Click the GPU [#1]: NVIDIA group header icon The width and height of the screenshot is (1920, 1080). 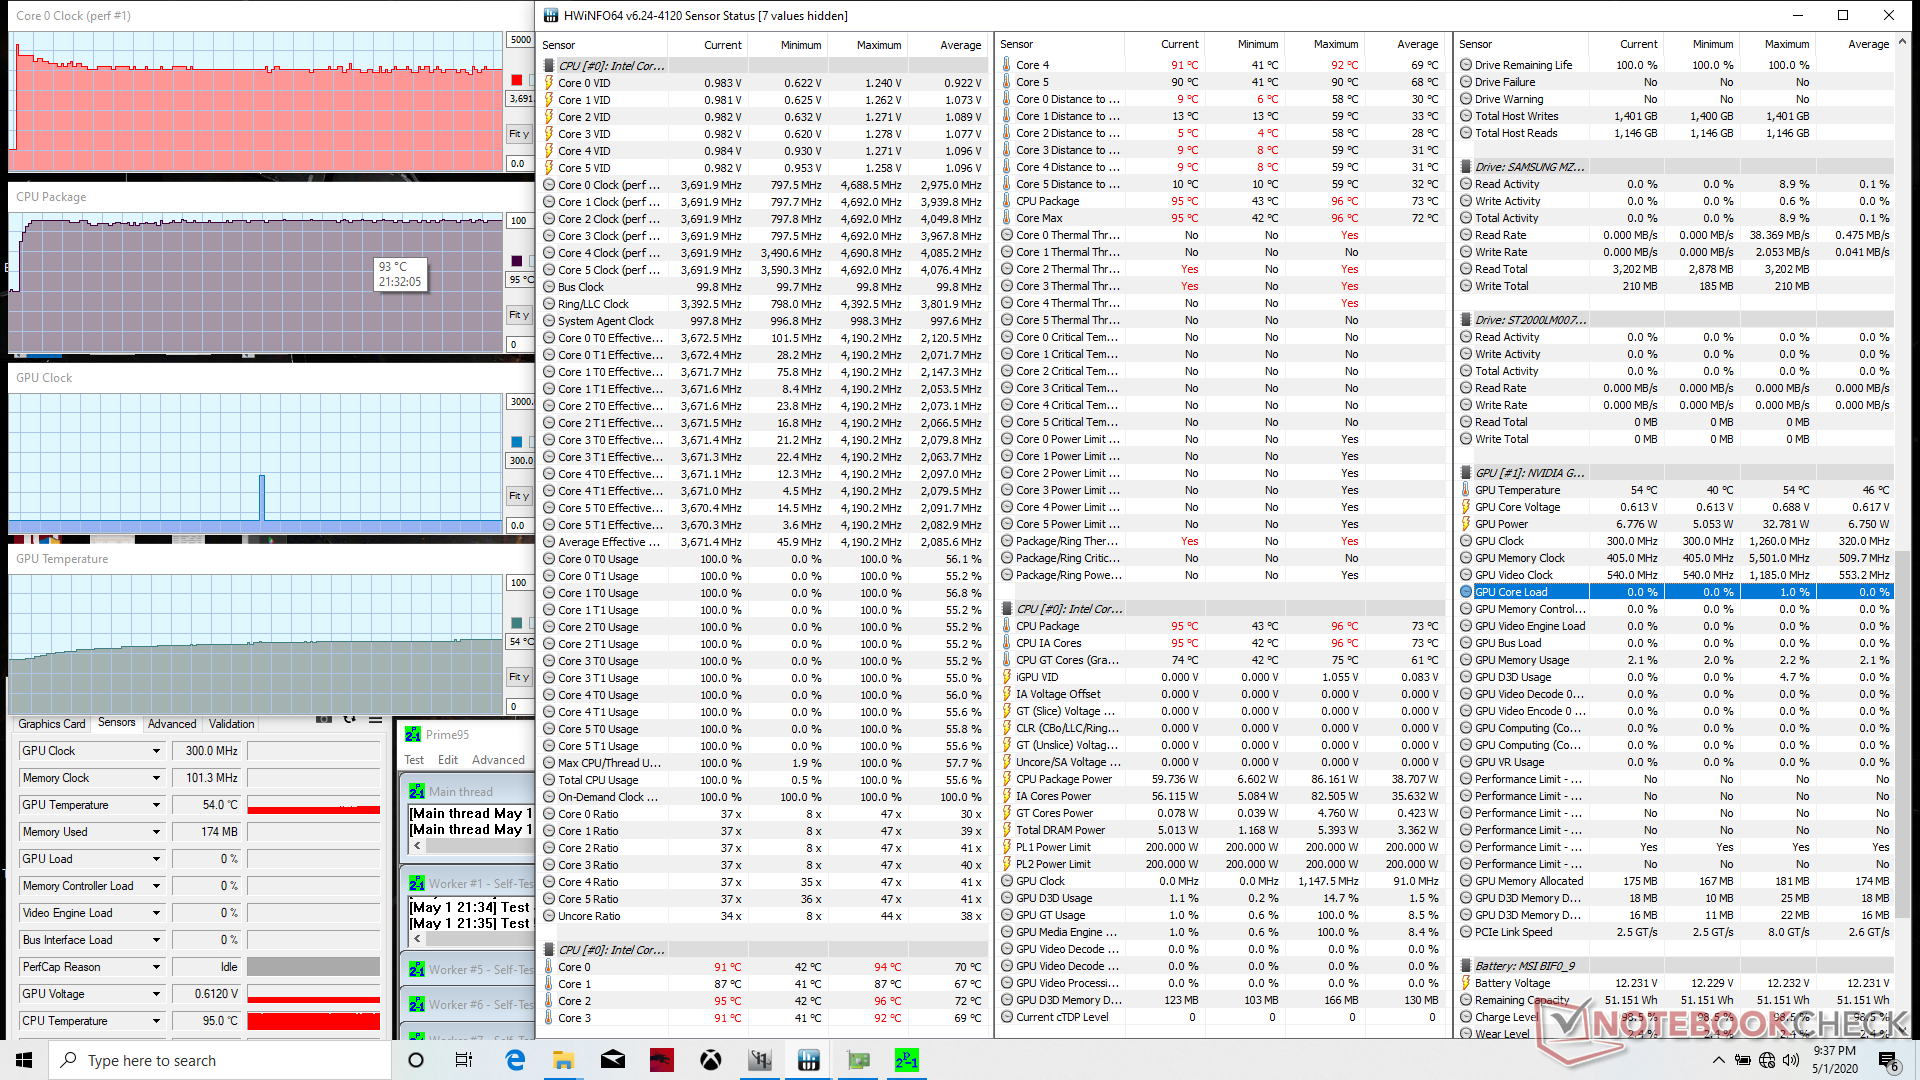(1466, 473)
